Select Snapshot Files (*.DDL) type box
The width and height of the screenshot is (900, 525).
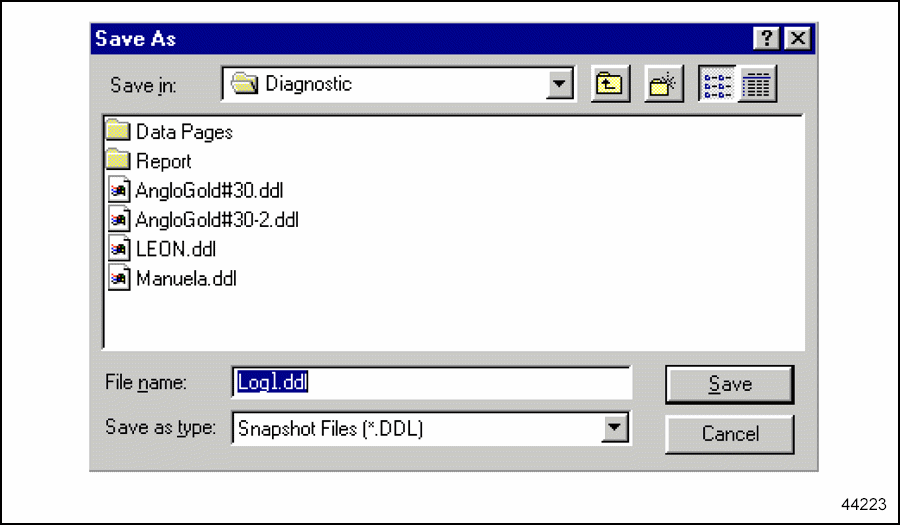tap(431, 428)
